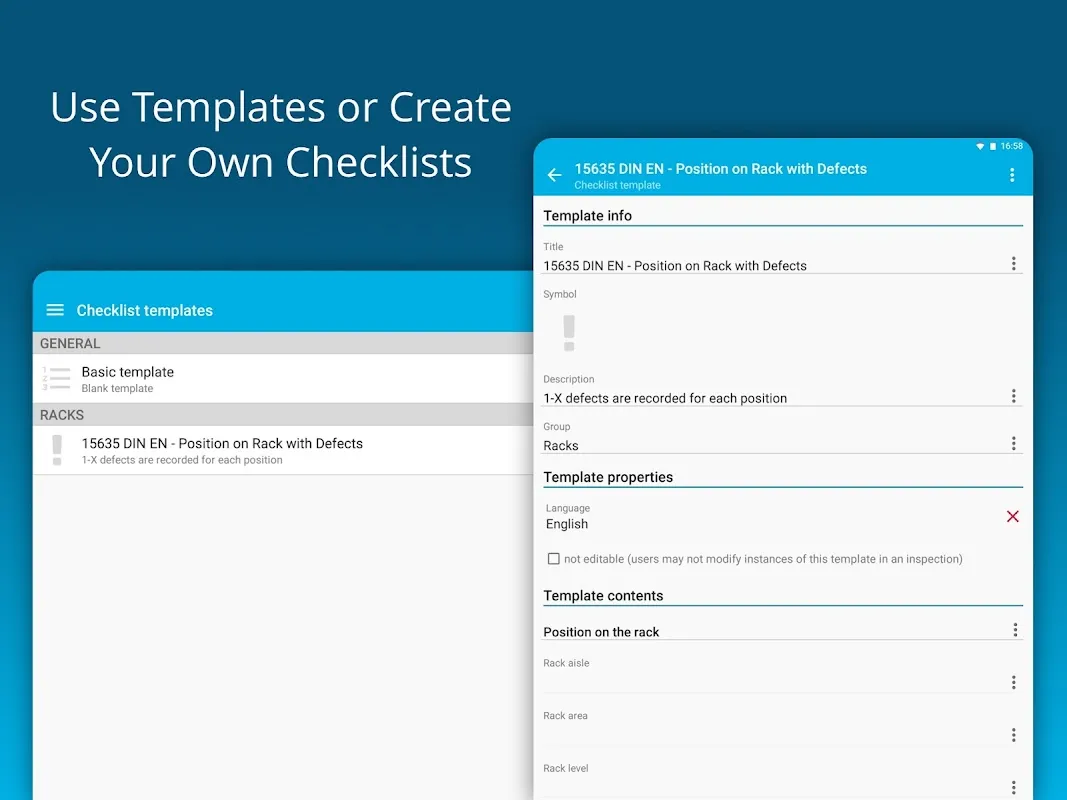Click the Title text field
This screenshot has width=1067, height=800.
[770, 265]
